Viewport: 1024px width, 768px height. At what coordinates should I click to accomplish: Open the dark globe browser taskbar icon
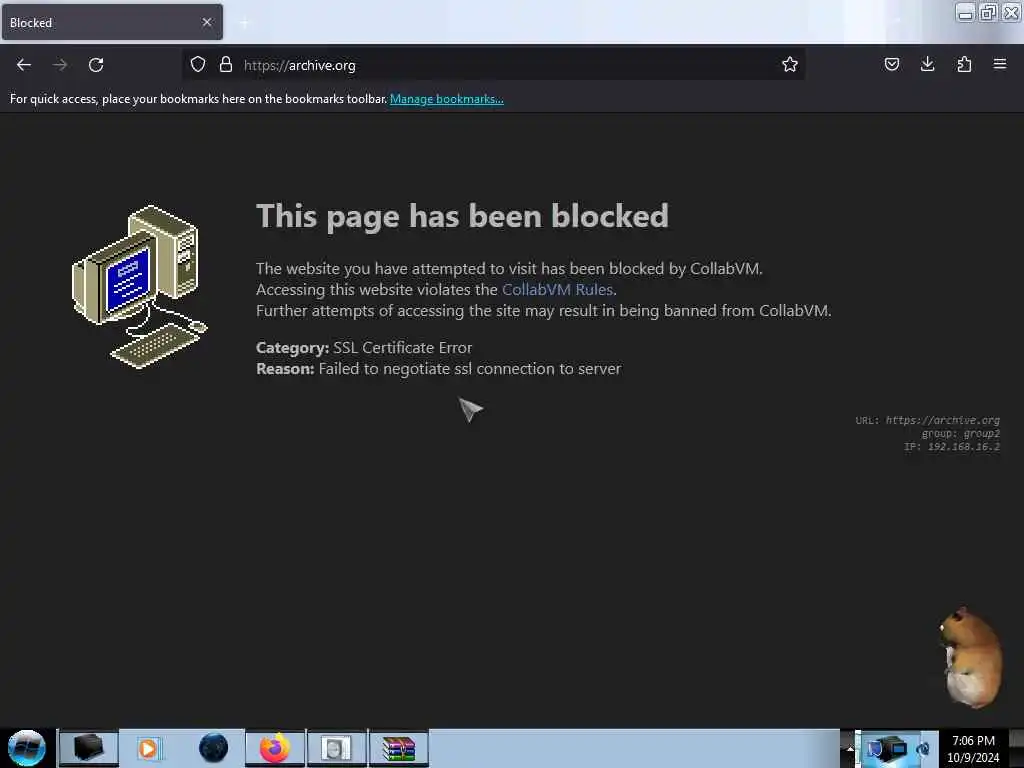pos(213,748)
